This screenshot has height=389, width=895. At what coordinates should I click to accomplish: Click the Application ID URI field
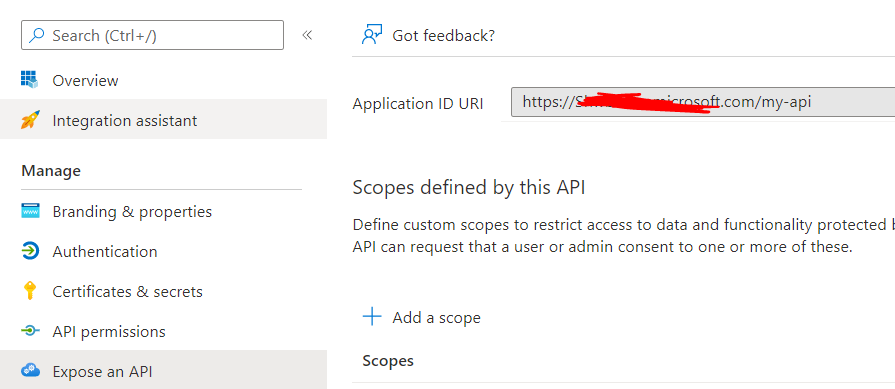(703, 102)
